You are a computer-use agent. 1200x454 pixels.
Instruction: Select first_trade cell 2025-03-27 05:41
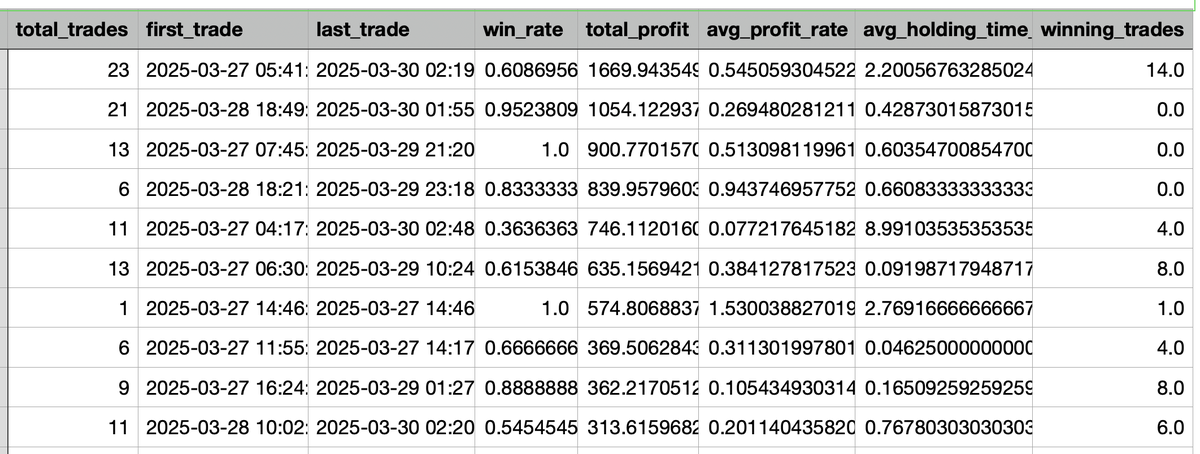coord(222,72)
